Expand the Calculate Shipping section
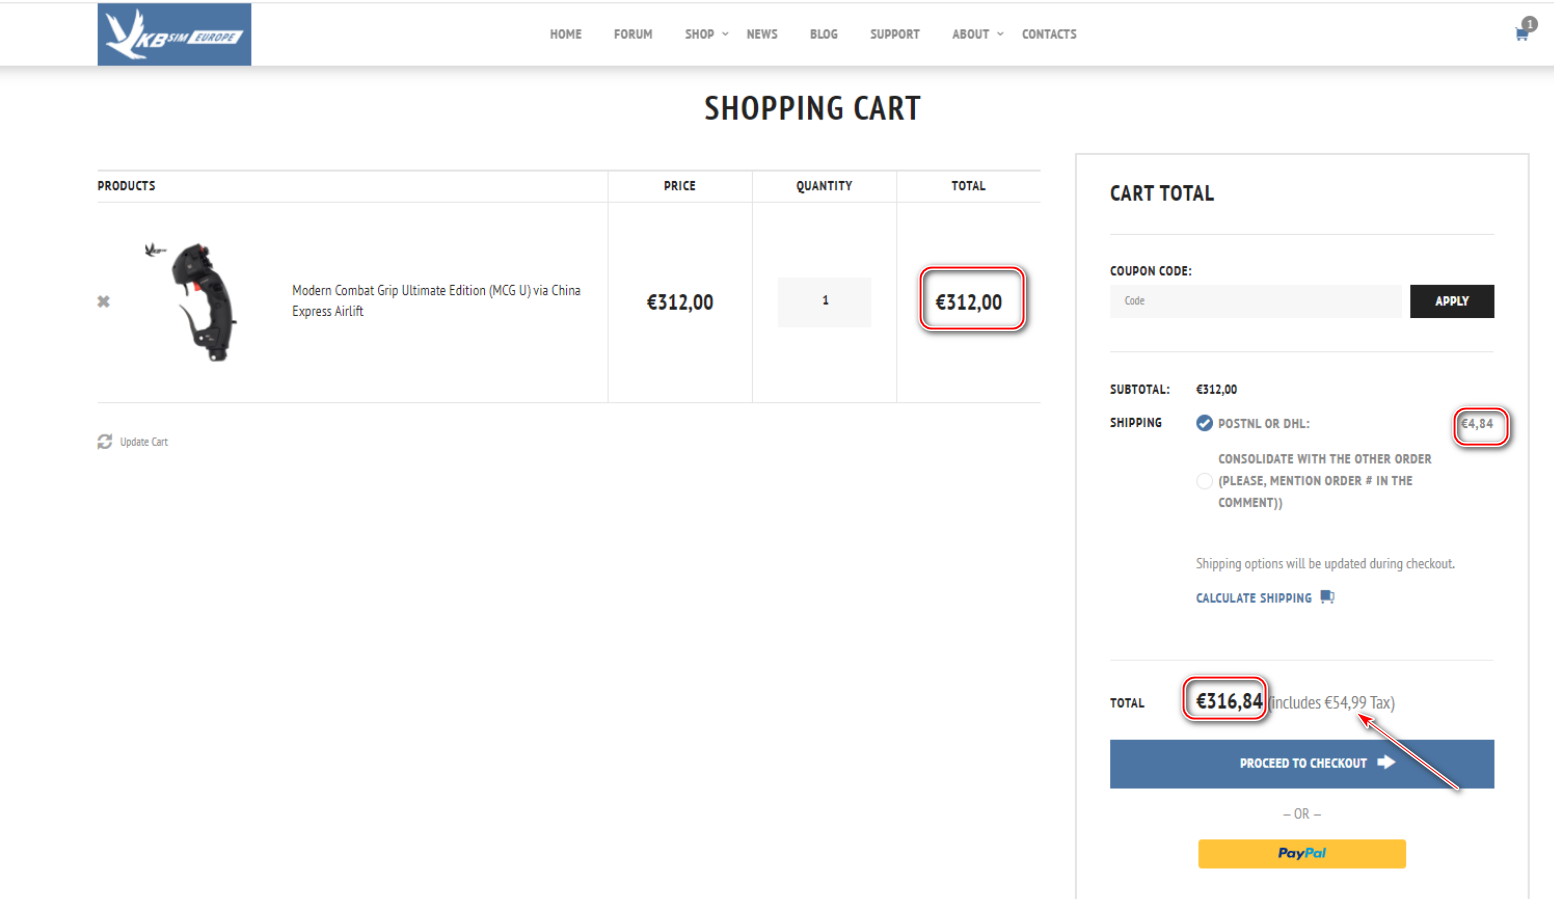The image size is (1554, 899). (1253, 598)
